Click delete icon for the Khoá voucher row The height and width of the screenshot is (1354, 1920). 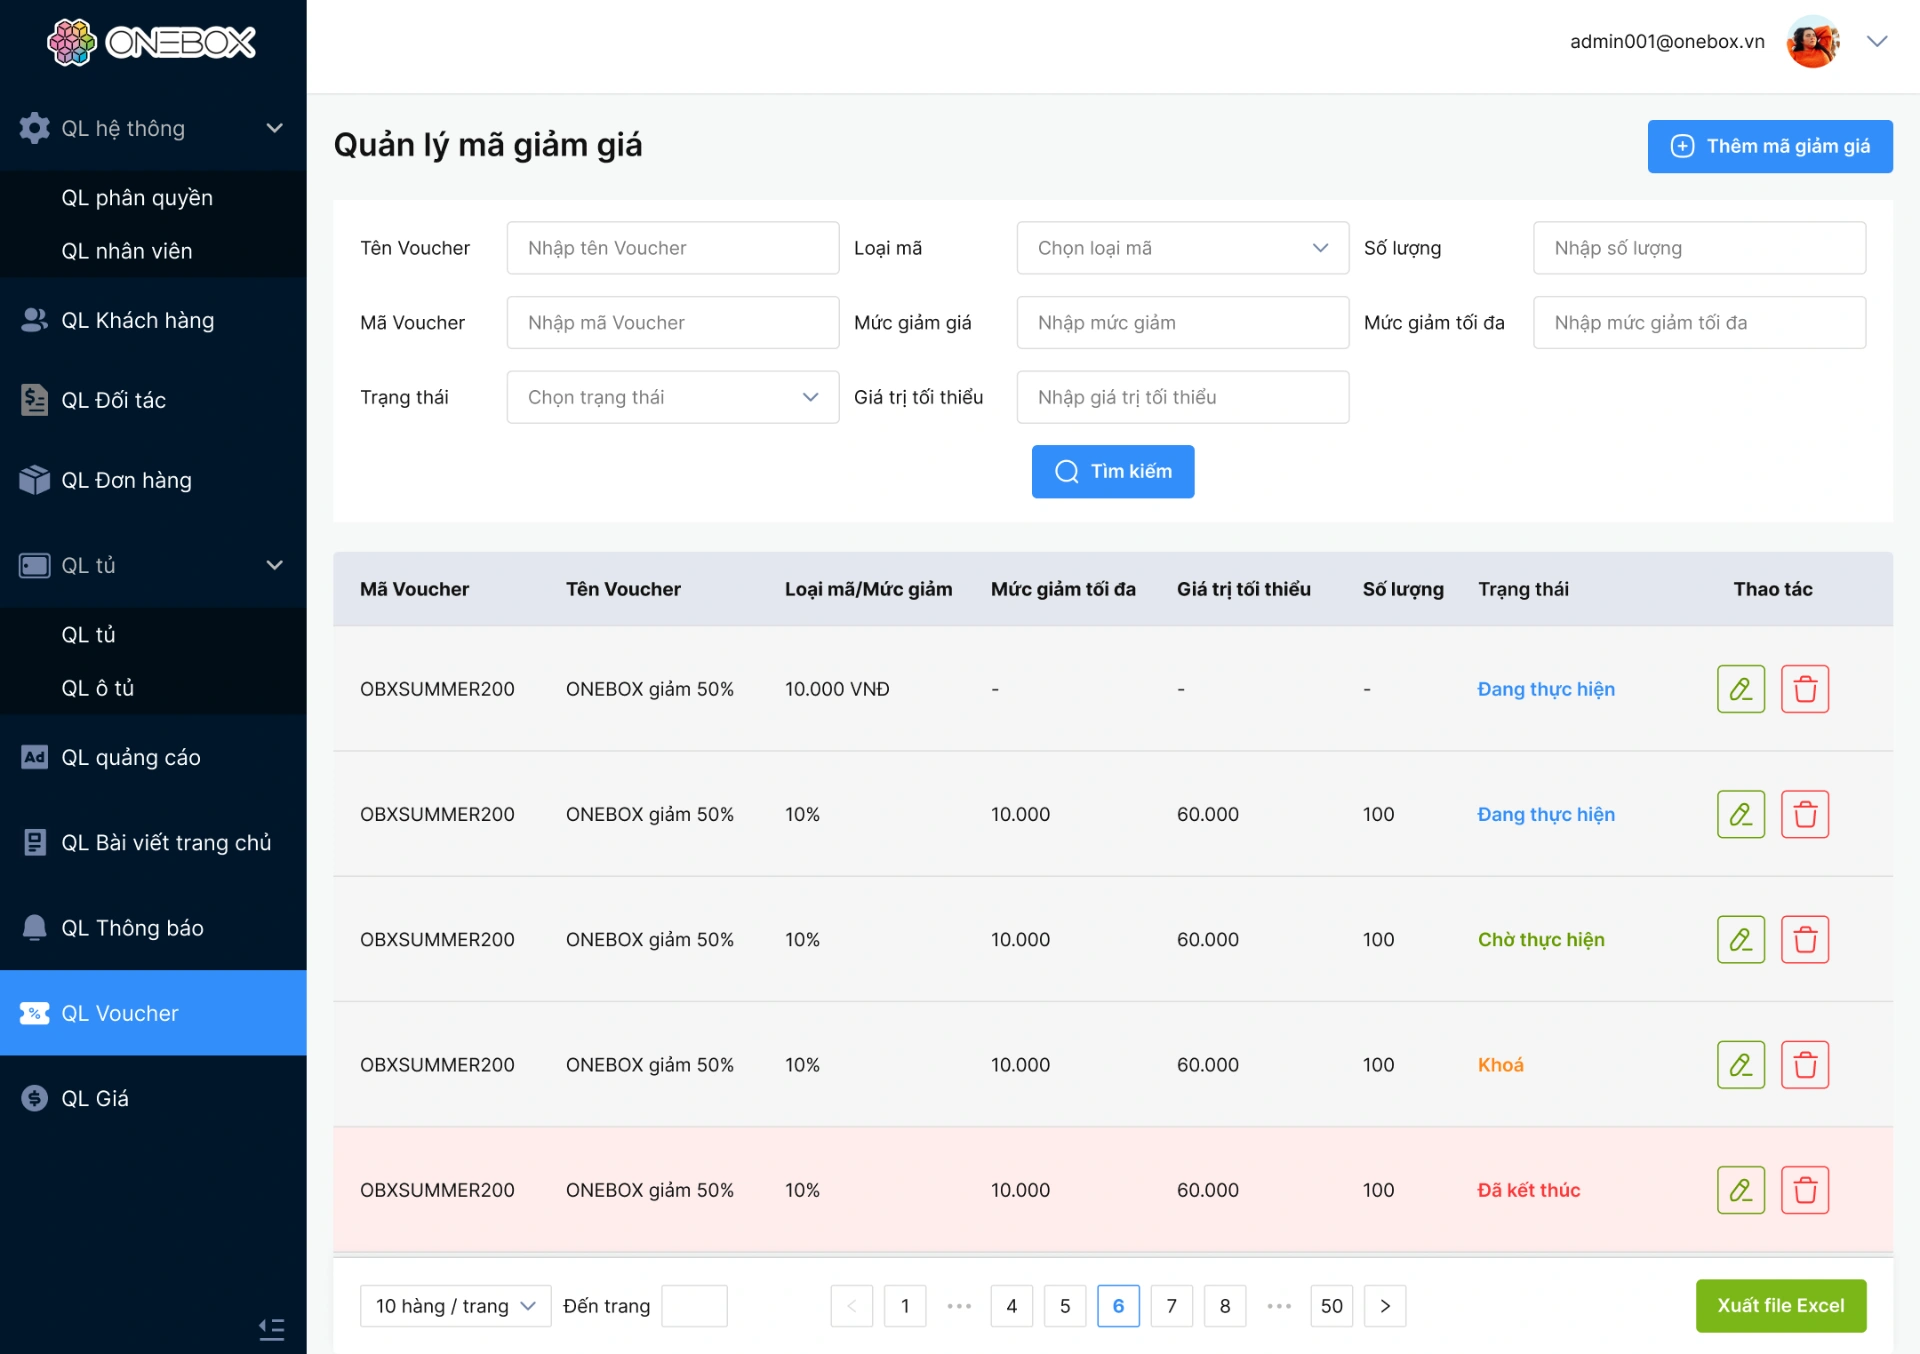1804,1065
